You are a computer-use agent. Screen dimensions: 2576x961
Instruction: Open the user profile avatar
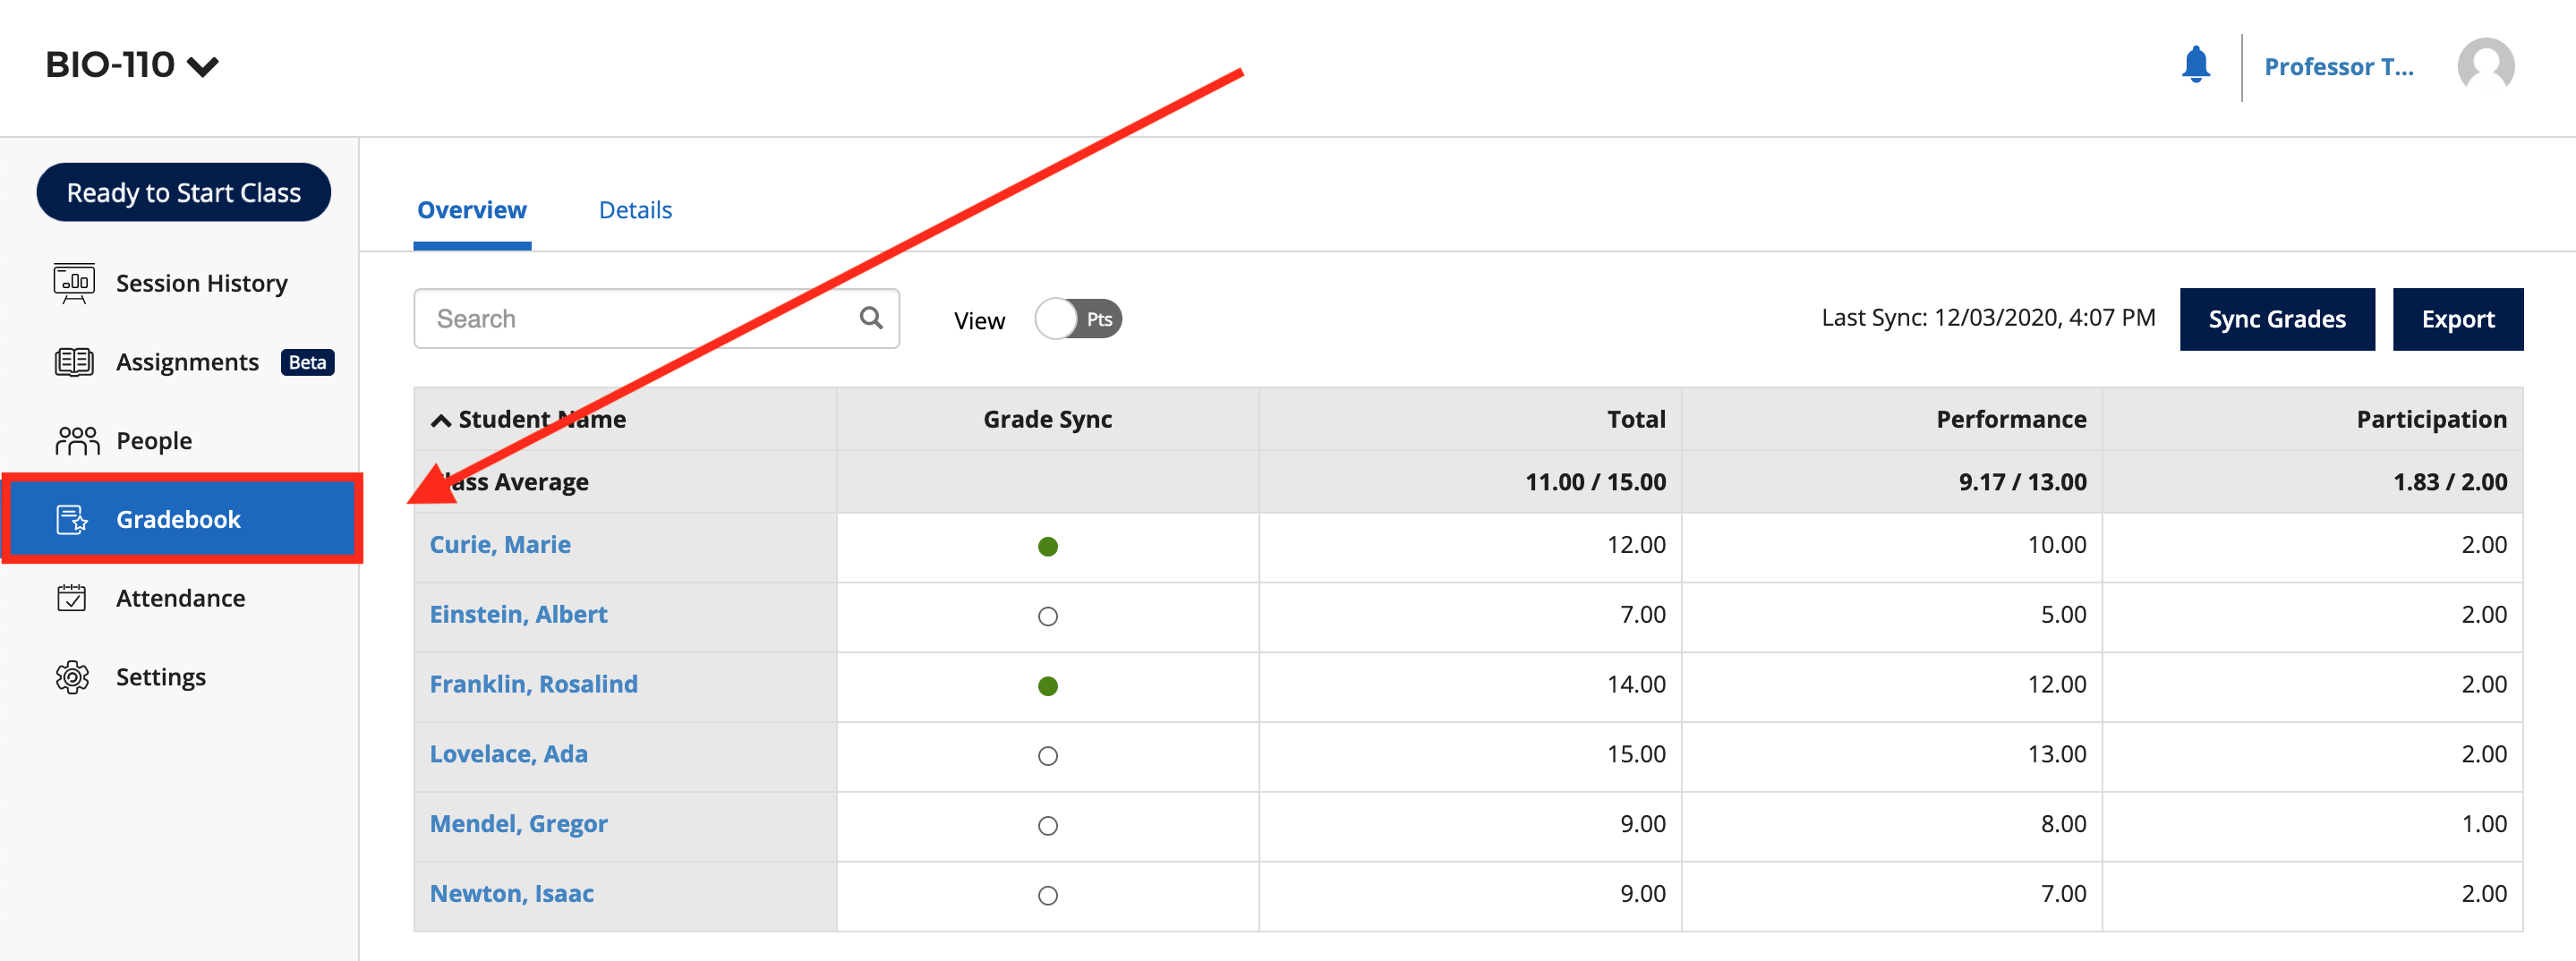2485,67
